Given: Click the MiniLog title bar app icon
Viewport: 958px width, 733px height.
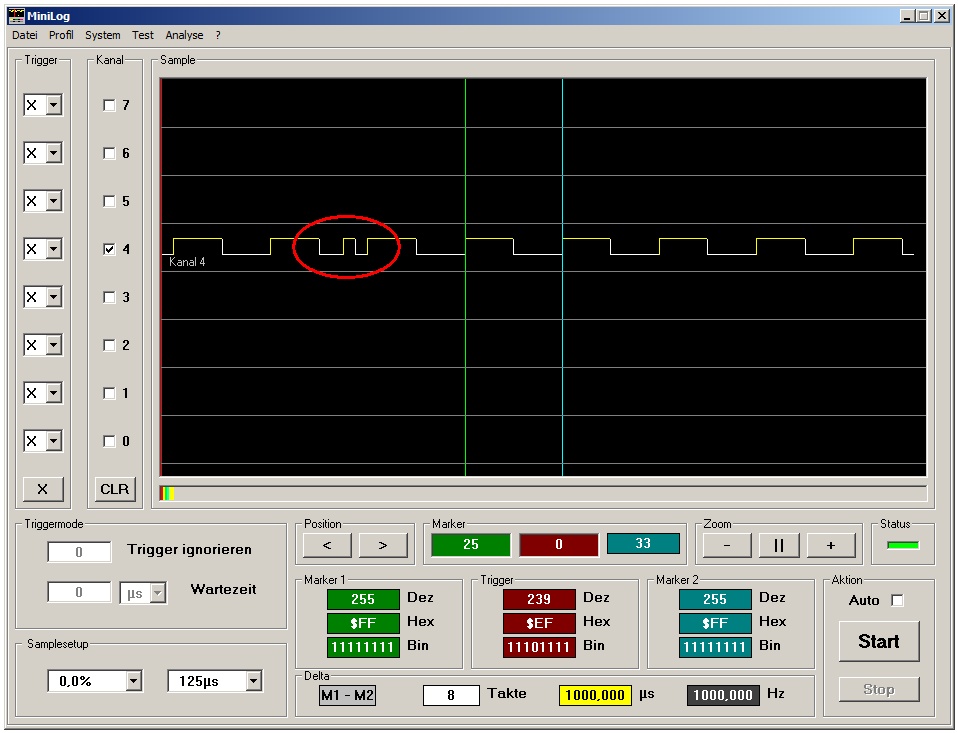Looking at the screenshot, I should coord(16,16).
